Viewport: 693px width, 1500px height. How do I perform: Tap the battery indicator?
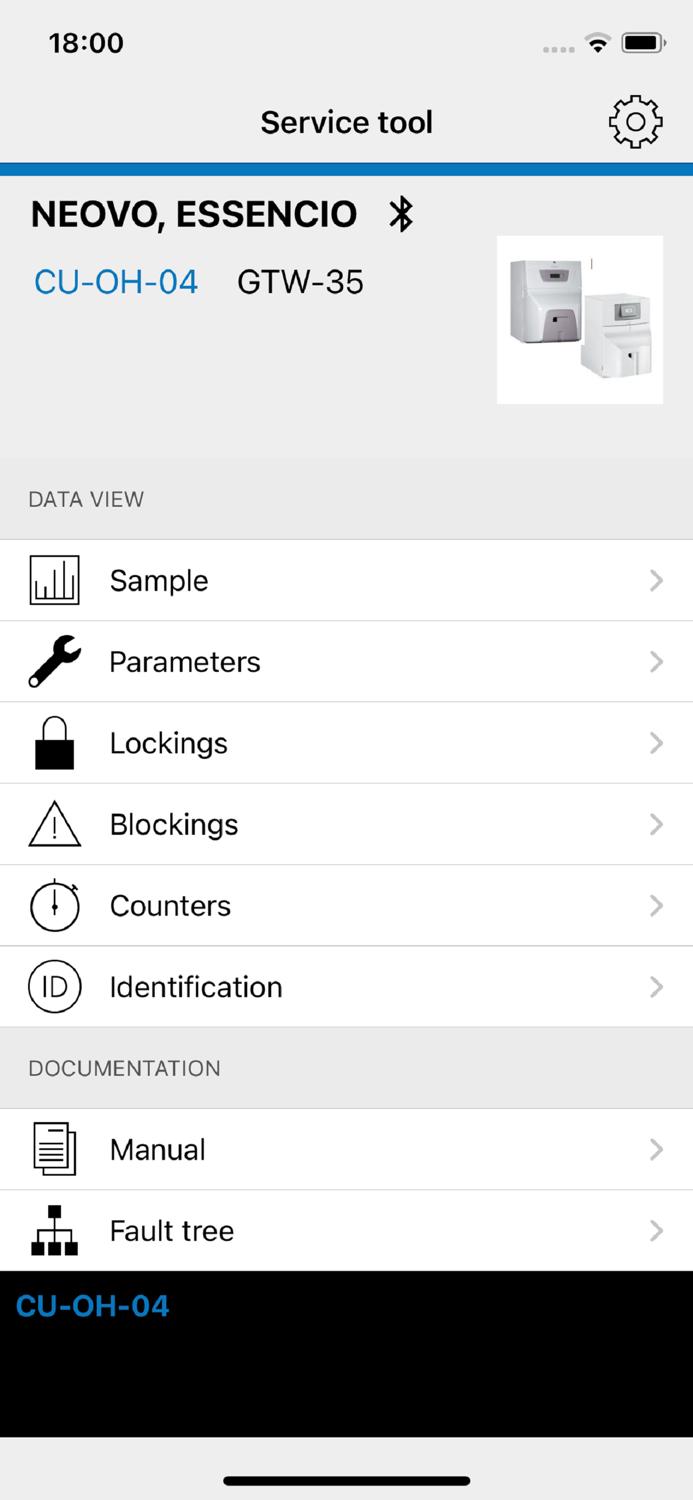pos(640,42)
